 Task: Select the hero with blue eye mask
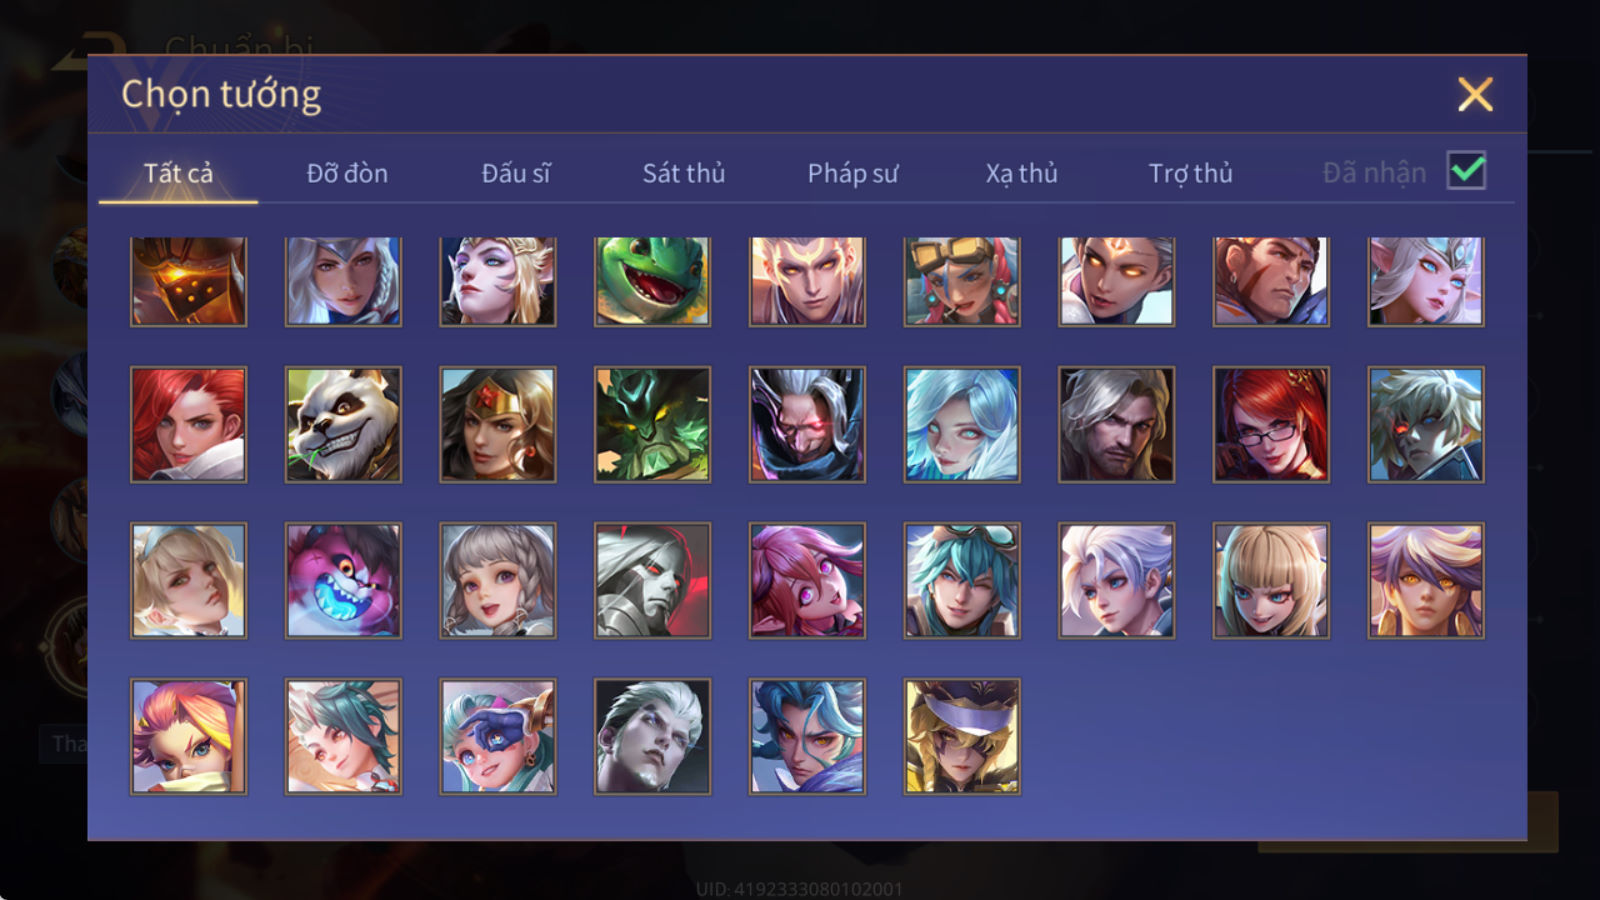point(498,737)
